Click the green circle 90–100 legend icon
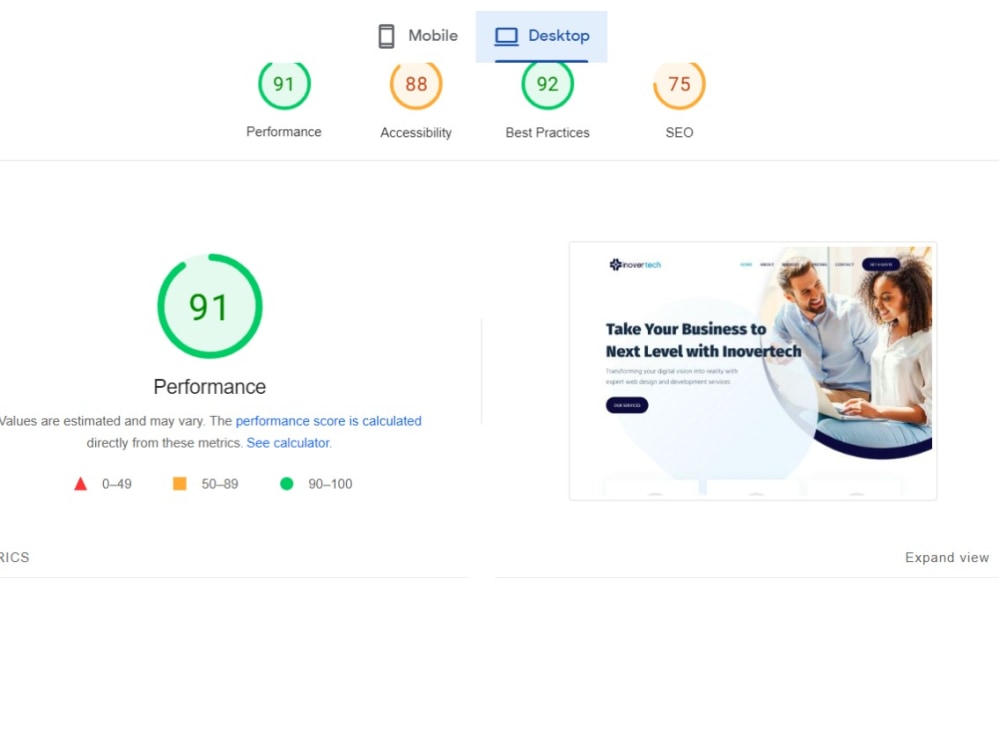This screenshot has width=1000, height=750. [286, 484]
